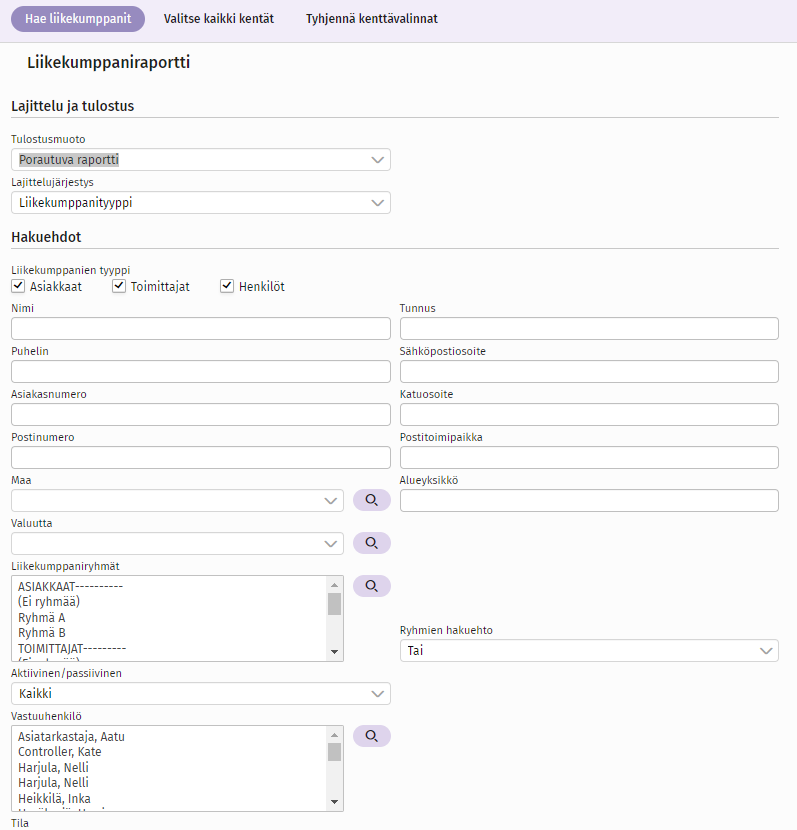Click into the Postinumero field

coord(201,457)
